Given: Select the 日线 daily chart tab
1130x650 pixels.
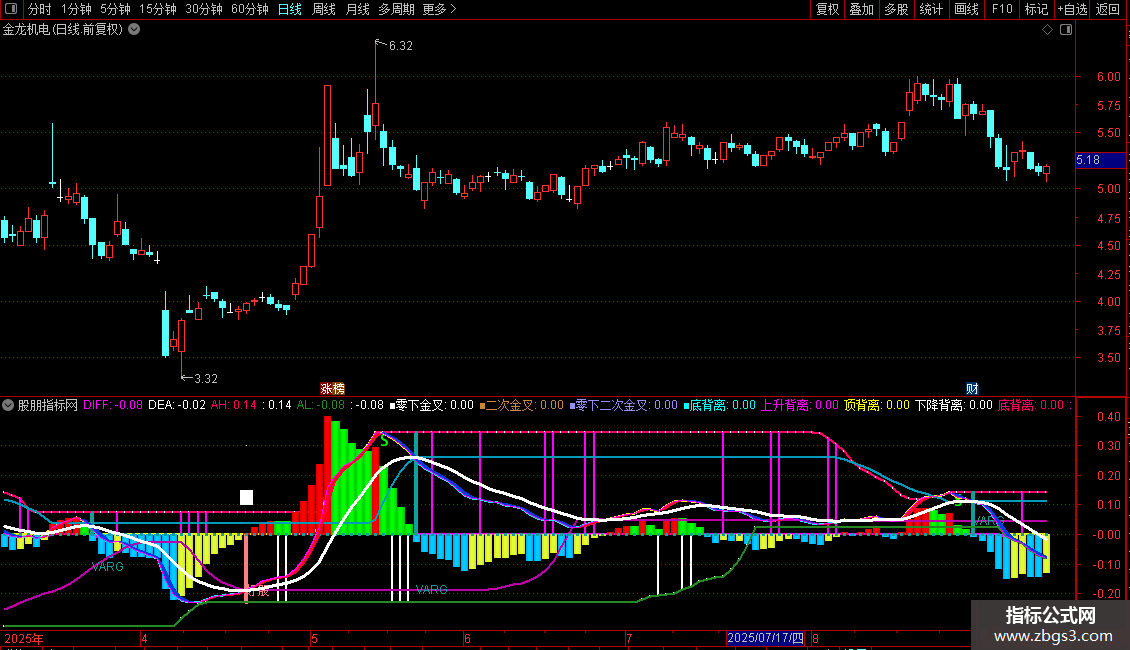Looking at the screenshot, I should pyautogui.click(x=290, y=9).
